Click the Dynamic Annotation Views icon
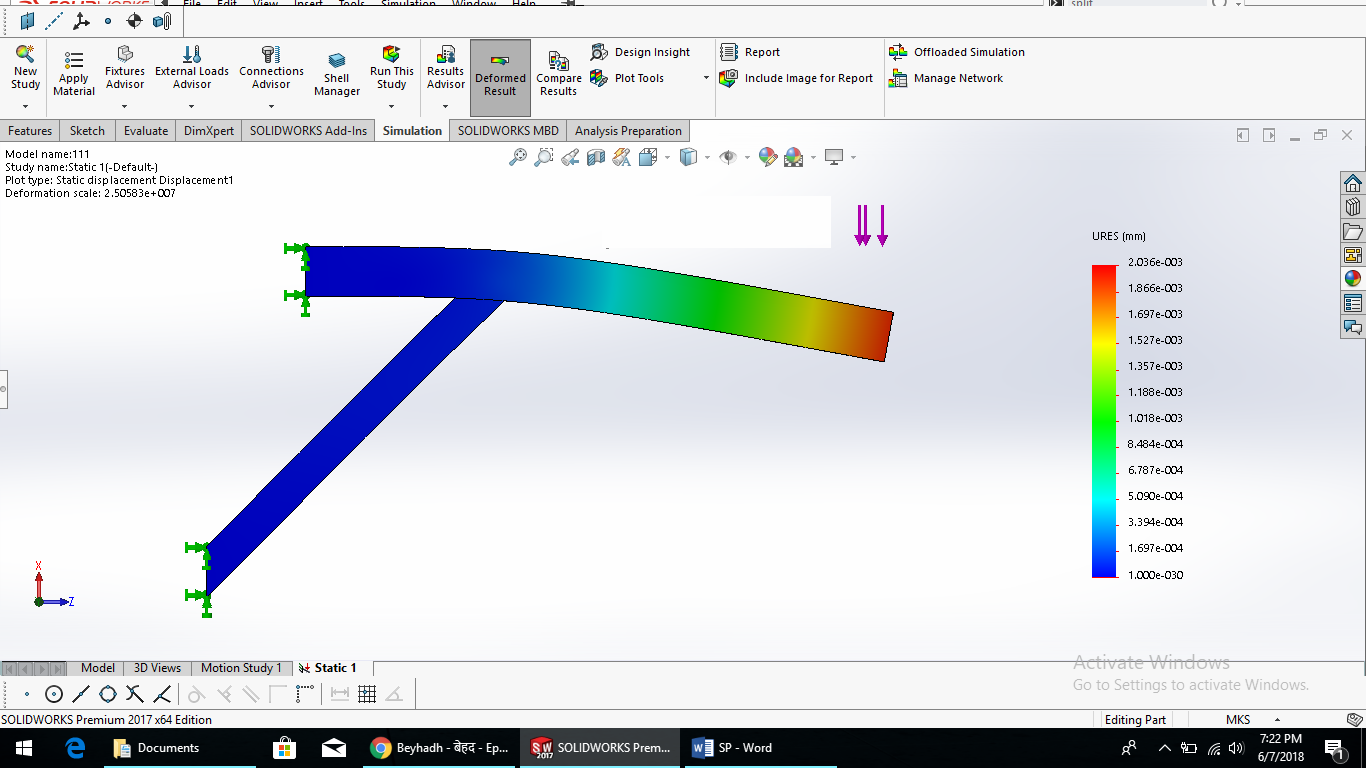The image size is (1366, 768). (x=621, y=157)
